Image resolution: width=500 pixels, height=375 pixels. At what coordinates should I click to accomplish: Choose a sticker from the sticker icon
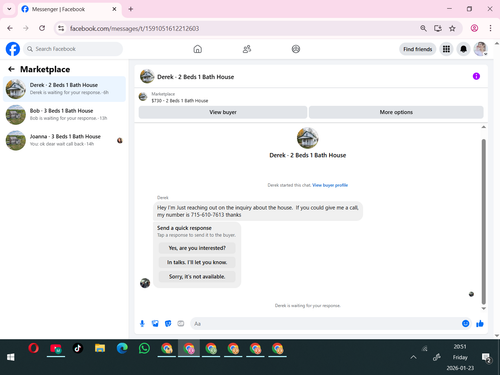168,323
